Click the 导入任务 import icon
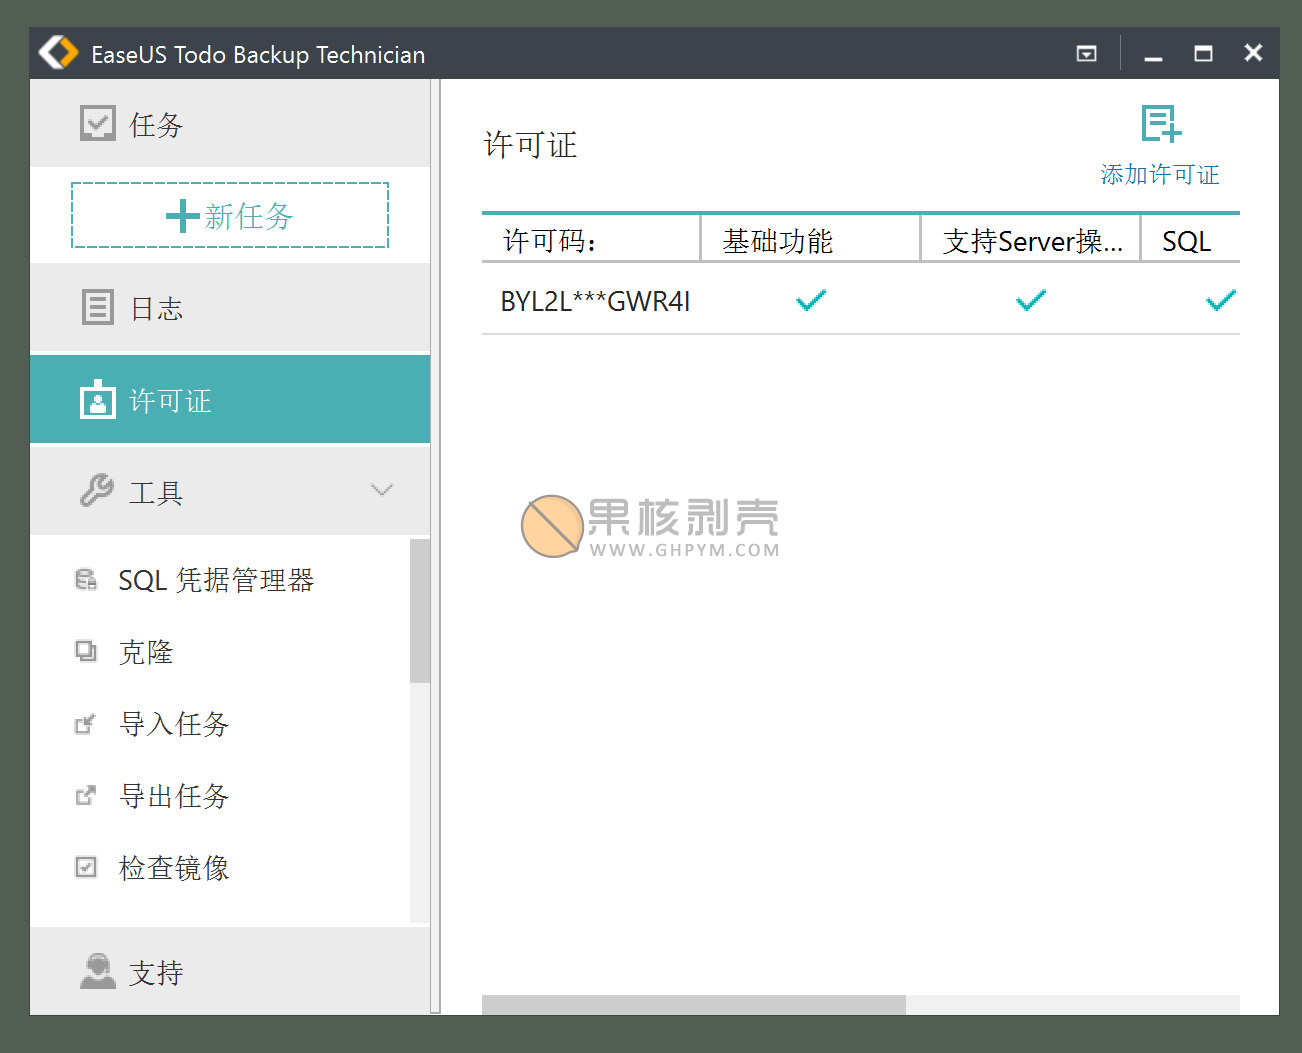 tap(87, 723)
